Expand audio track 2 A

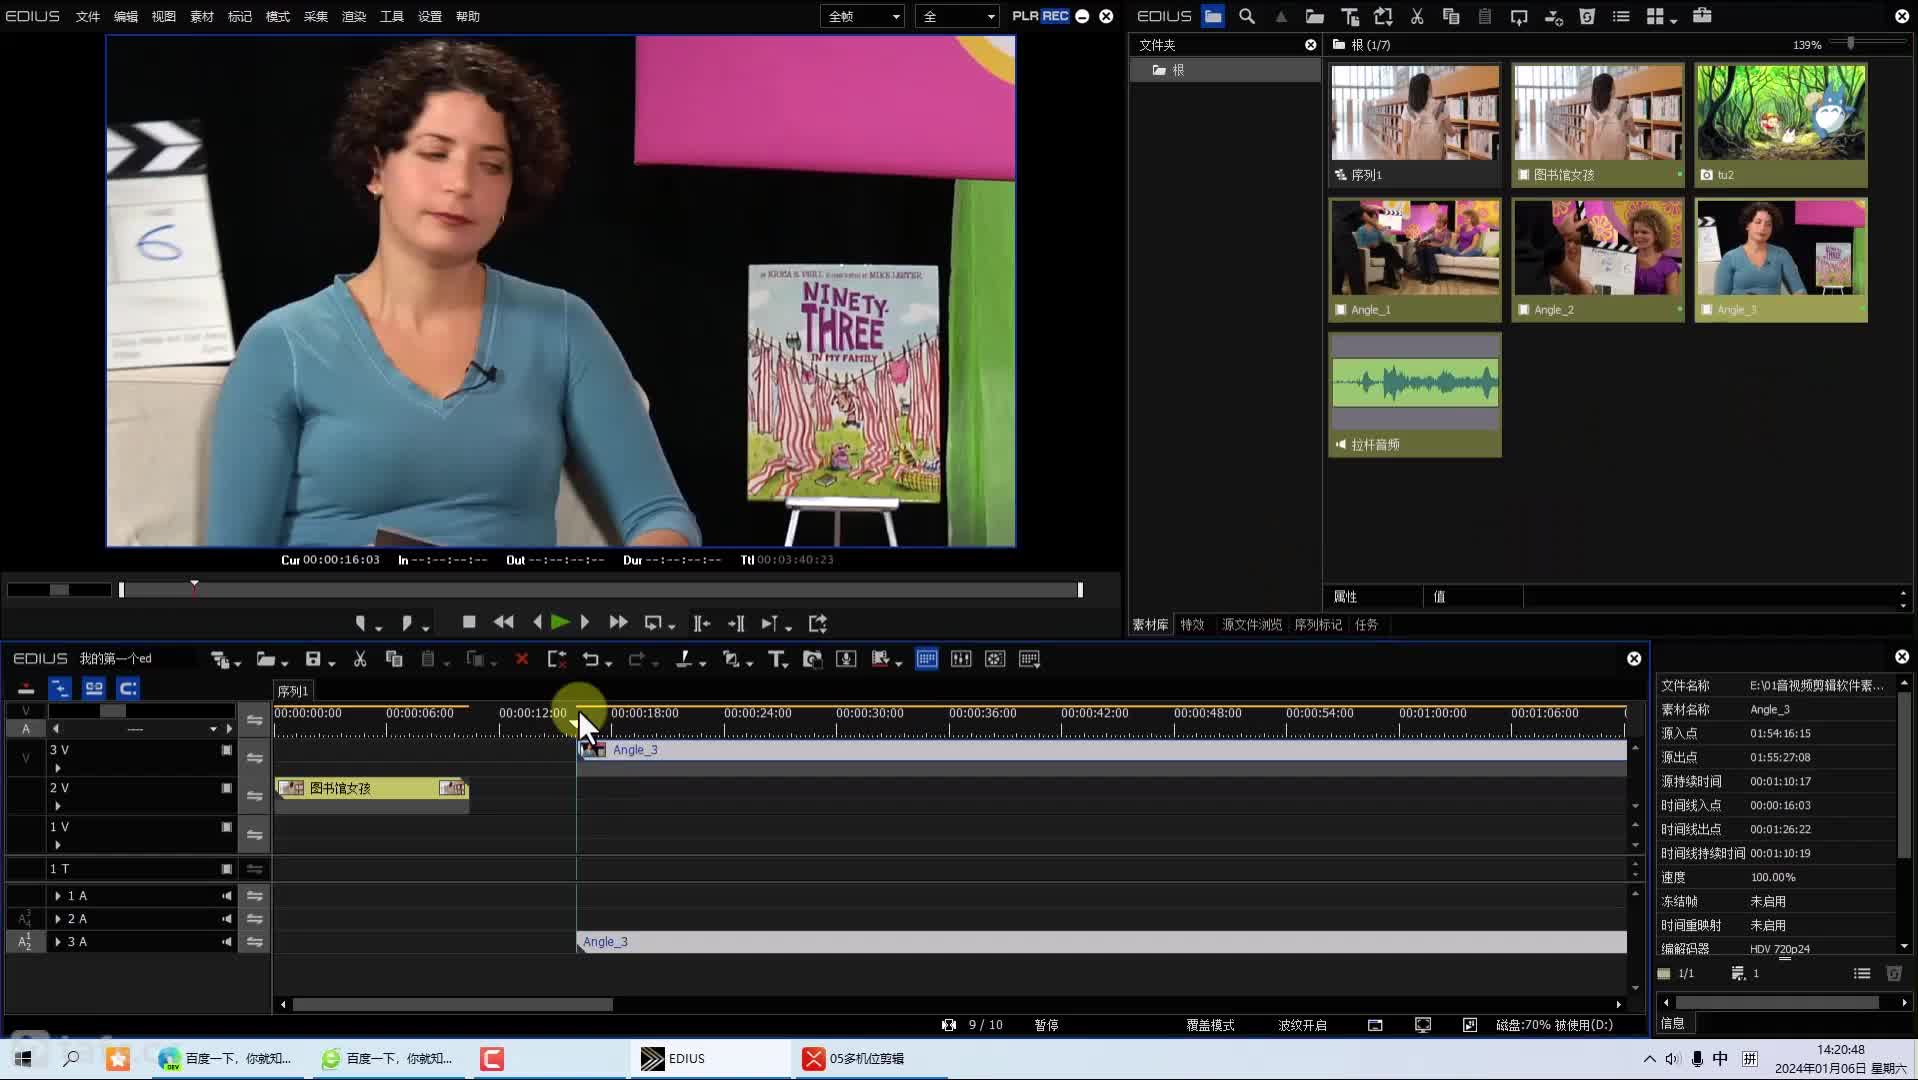[x=58, y=919]
